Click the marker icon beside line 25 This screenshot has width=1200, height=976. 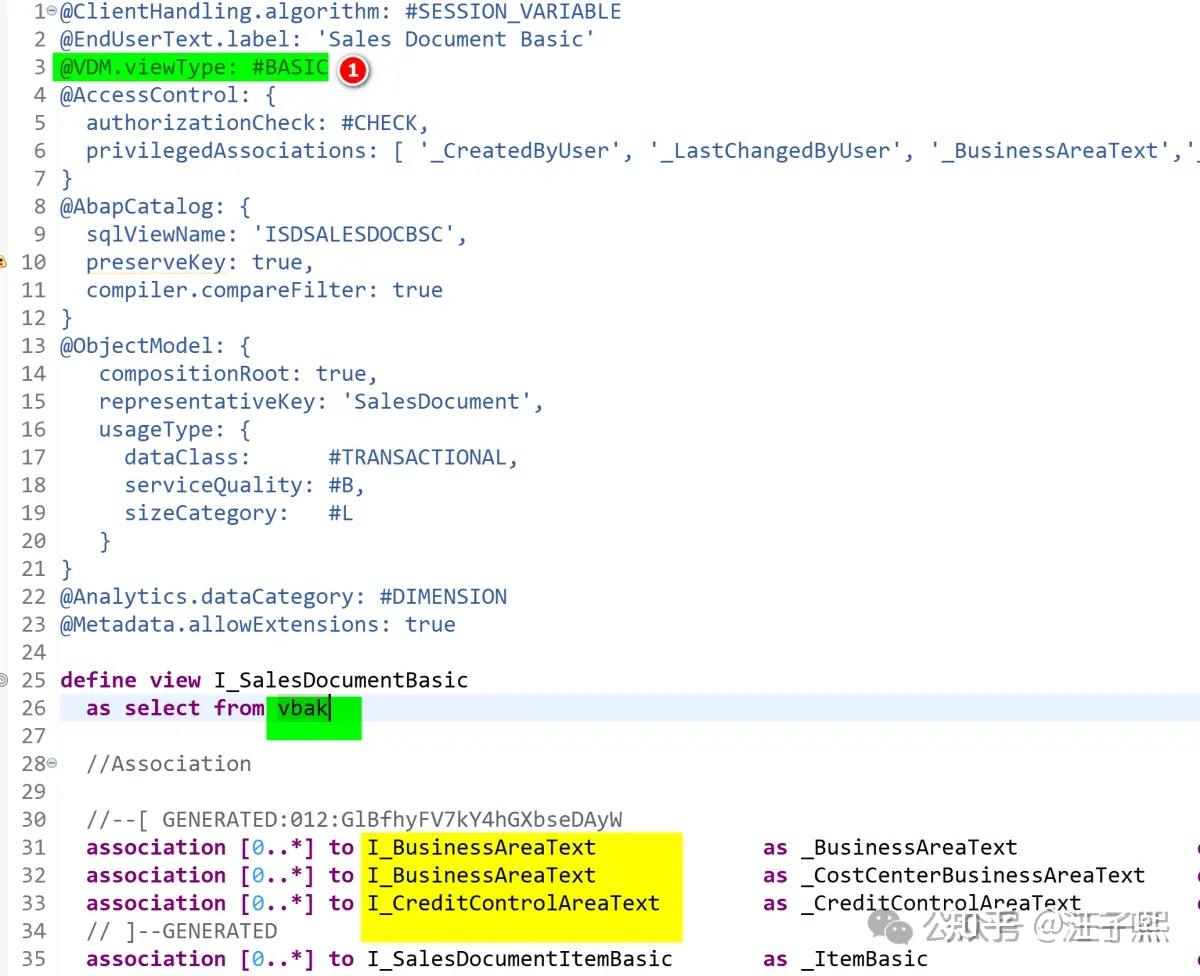[5, 679]
